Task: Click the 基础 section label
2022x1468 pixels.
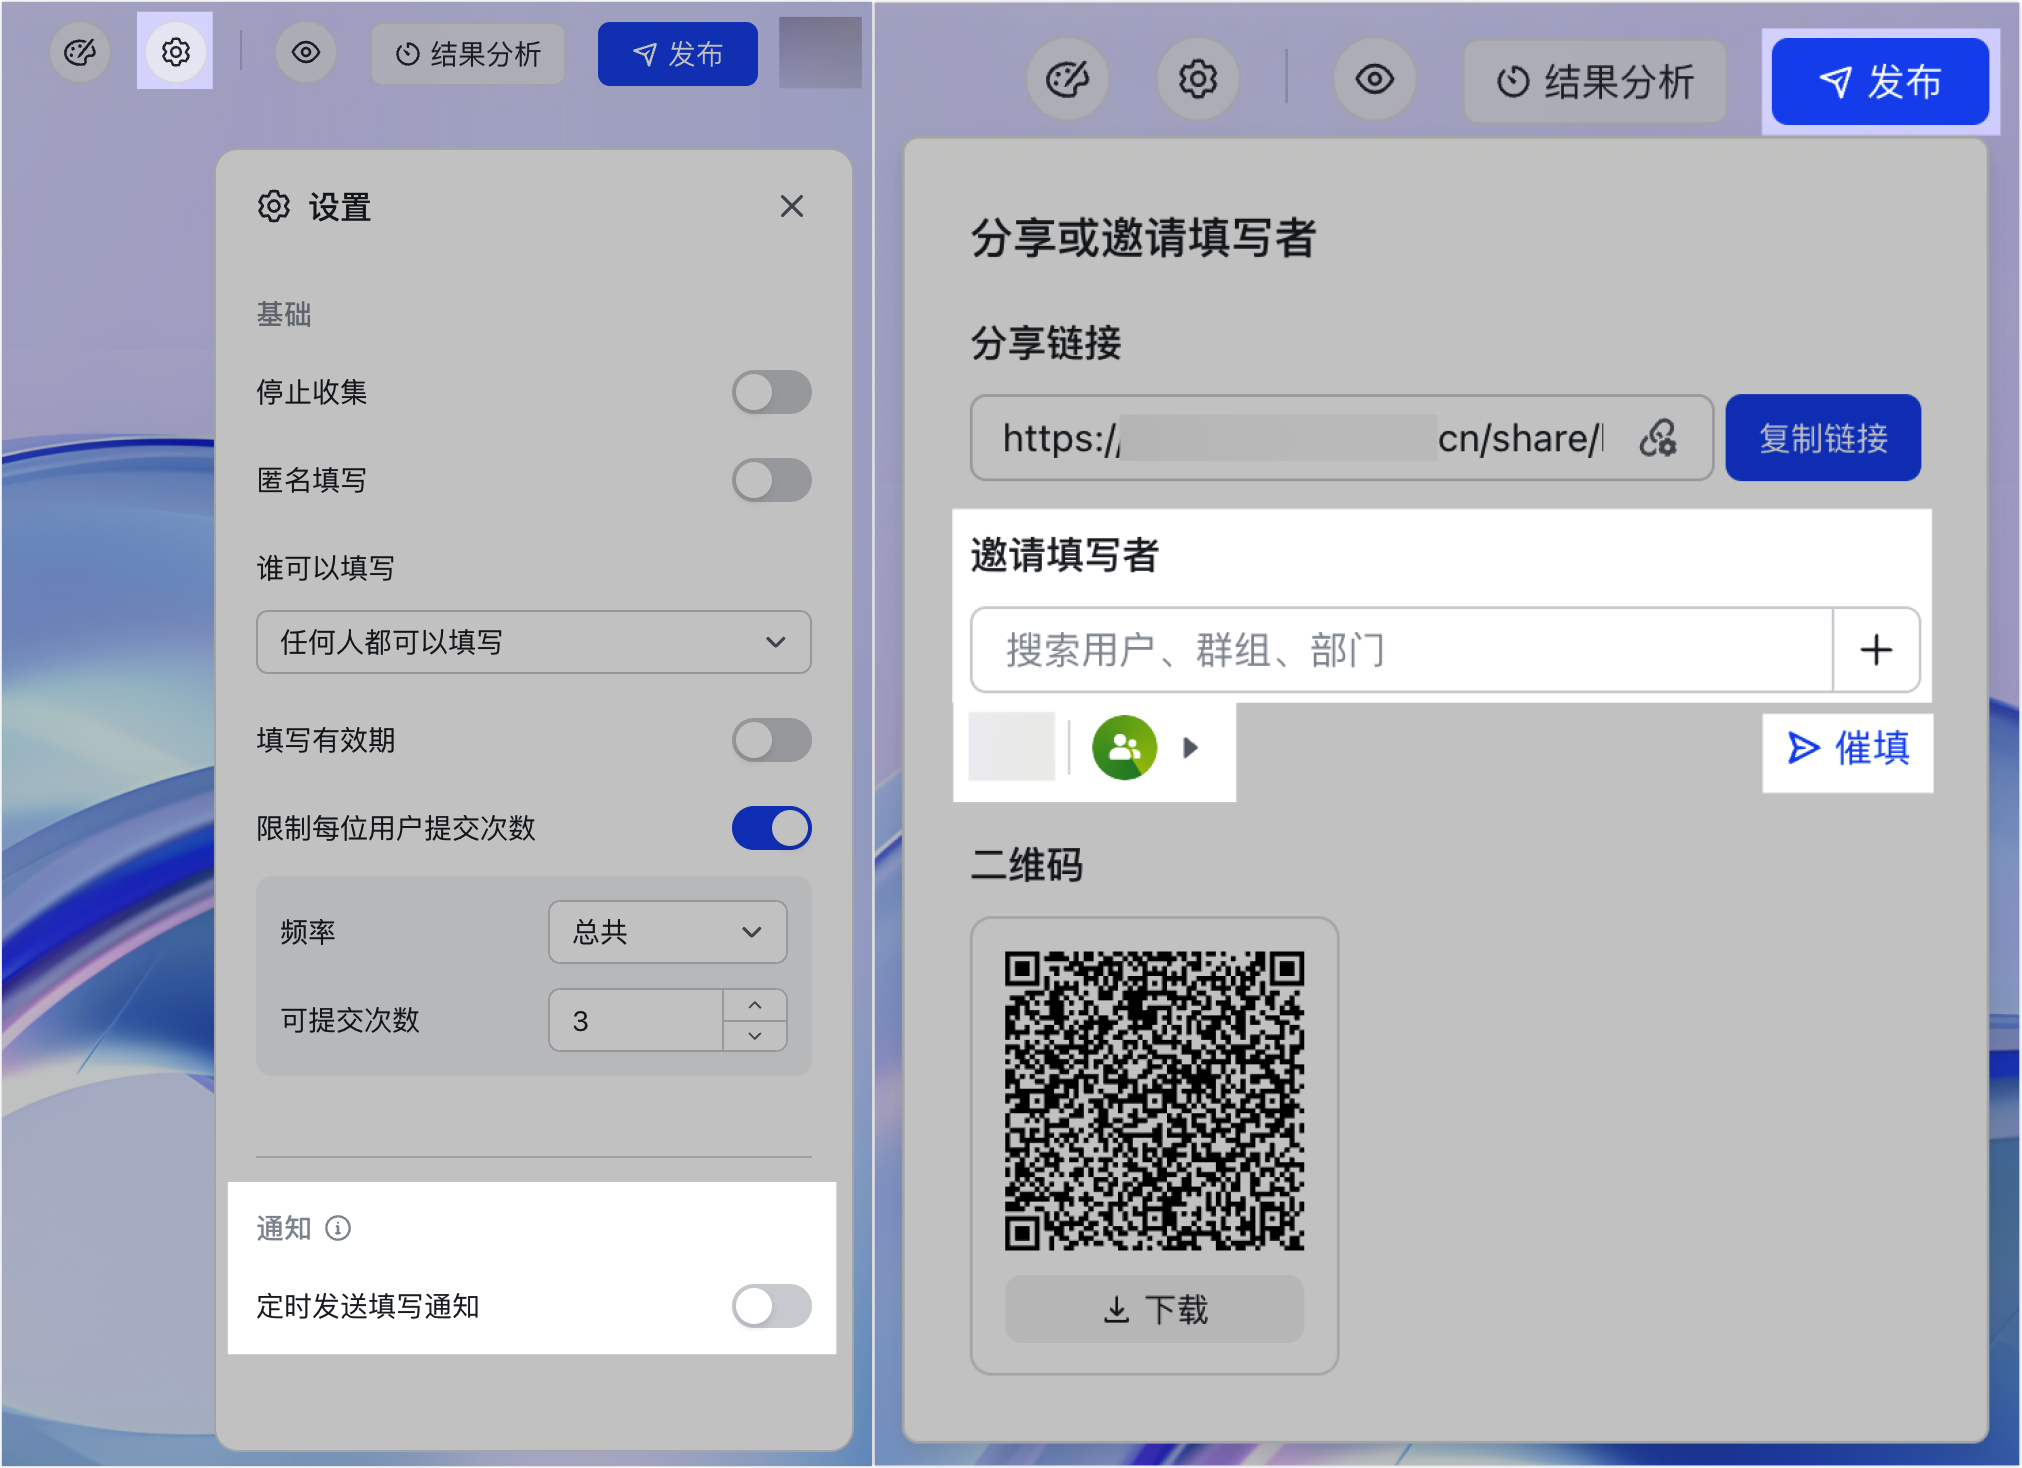Action: tap(284, 314)
